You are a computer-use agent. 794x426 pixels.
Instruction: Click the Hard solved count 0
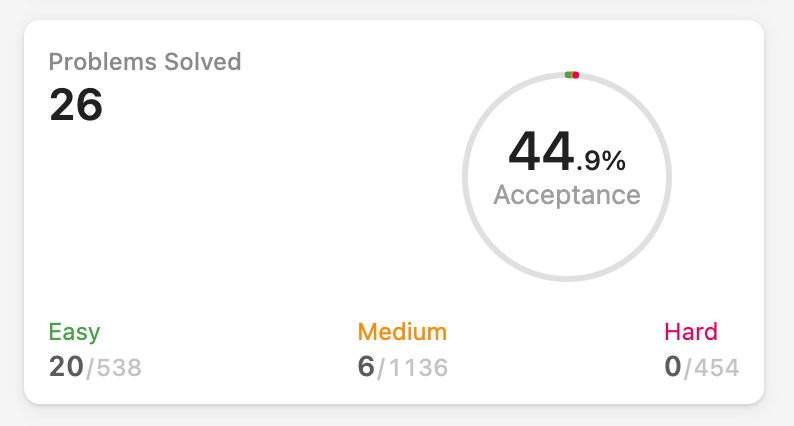point(673,367)
